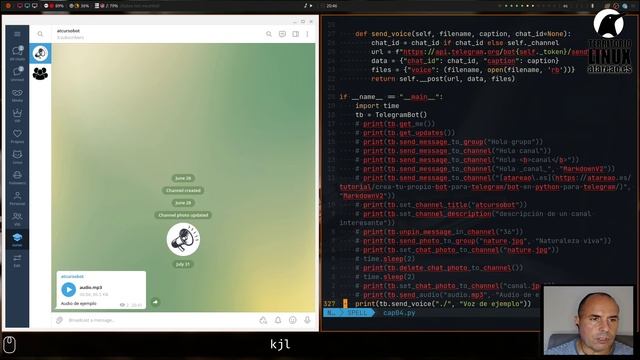
Task: Open the two-people icon folder in Telegram sidebar
Action: click(x=17, y=219)
